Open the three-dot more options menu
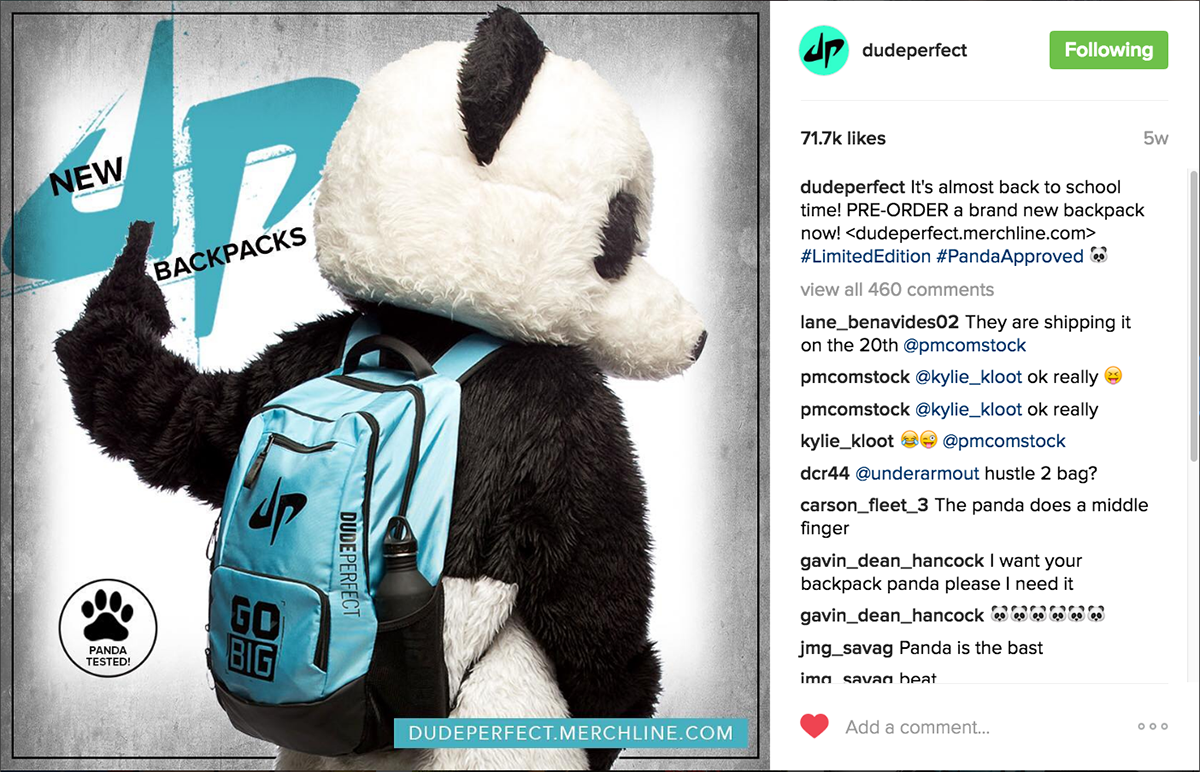1200x772 pixels. click(x=1152, y=727)
